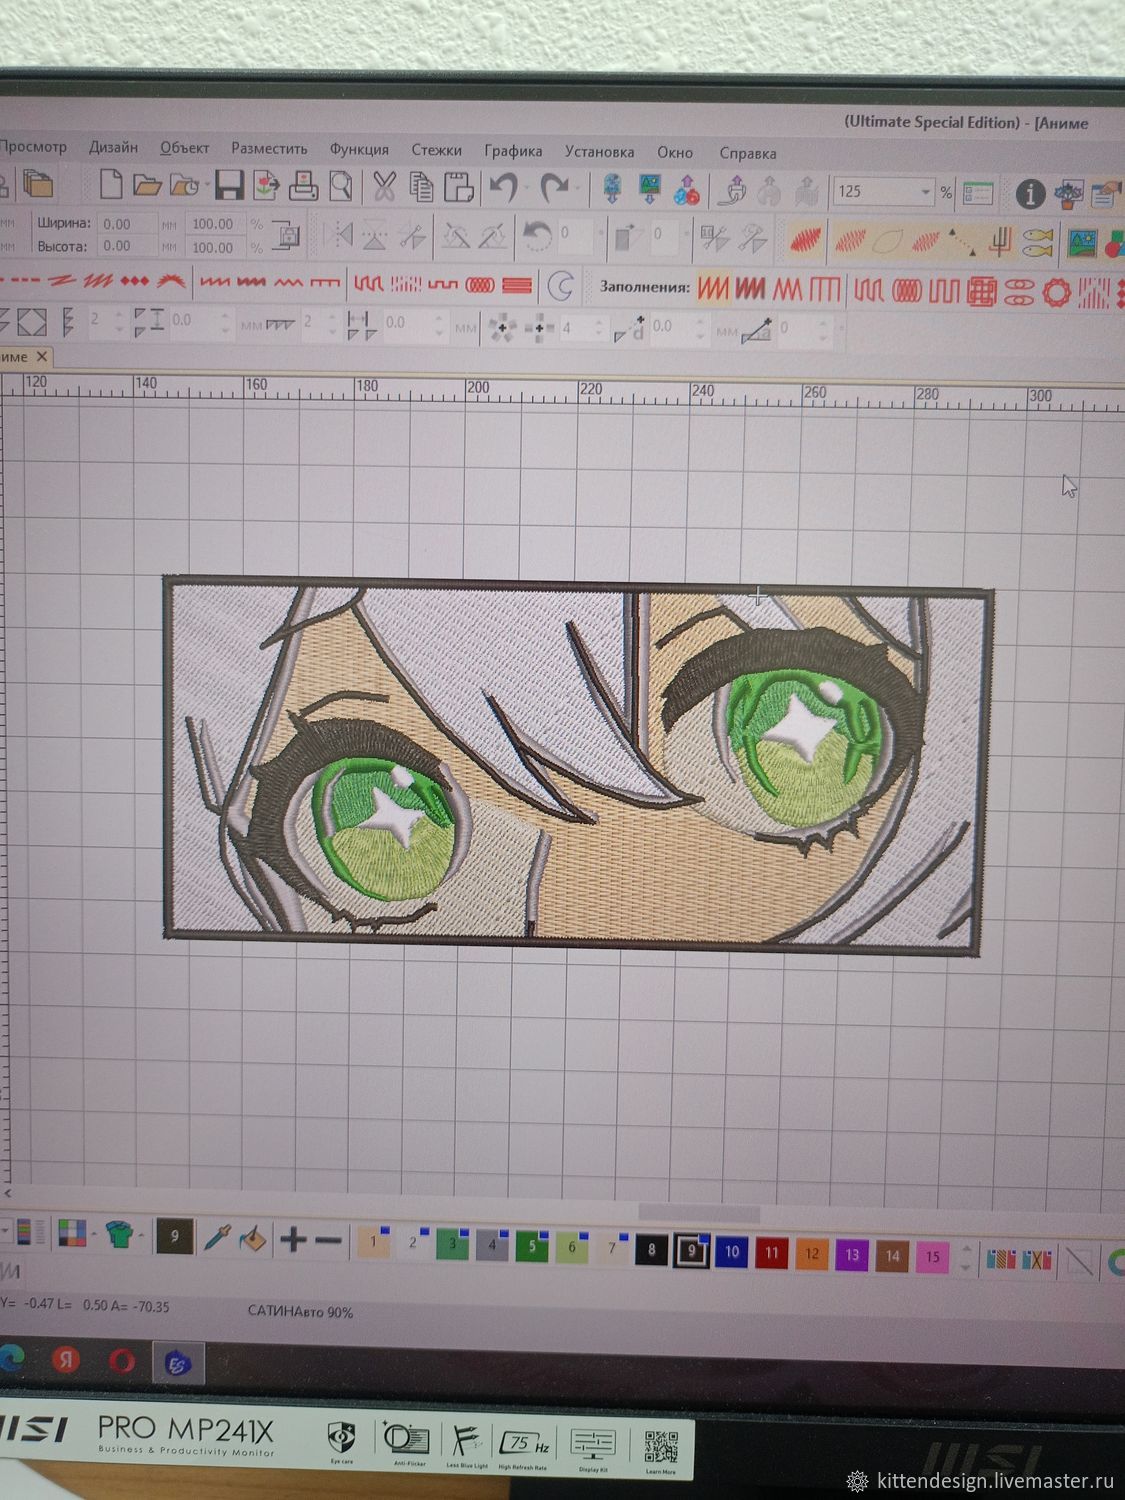Viewport: 1125px width, 1500px height.
Task: Open Microsoft Edge from the taskbar
Action: 10,1360
